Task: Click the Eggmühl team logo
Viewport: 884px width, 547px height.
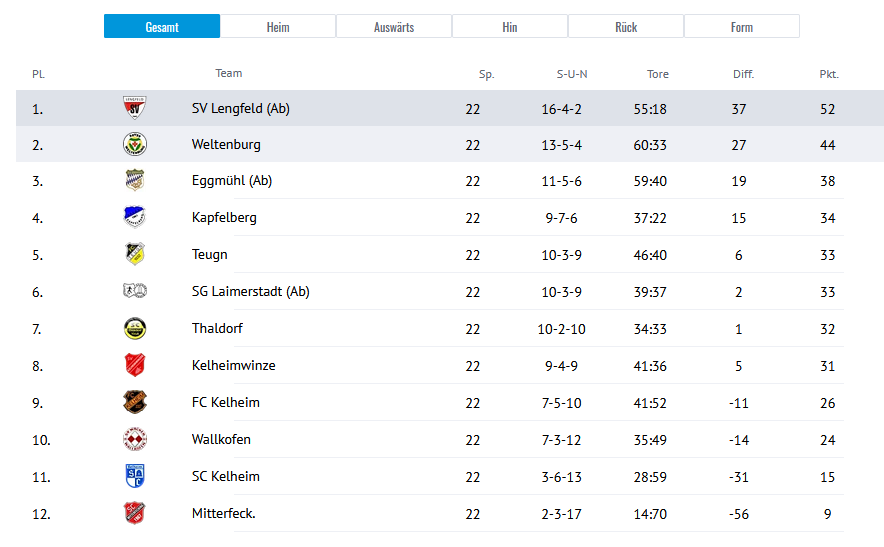Action: [134, 181]
